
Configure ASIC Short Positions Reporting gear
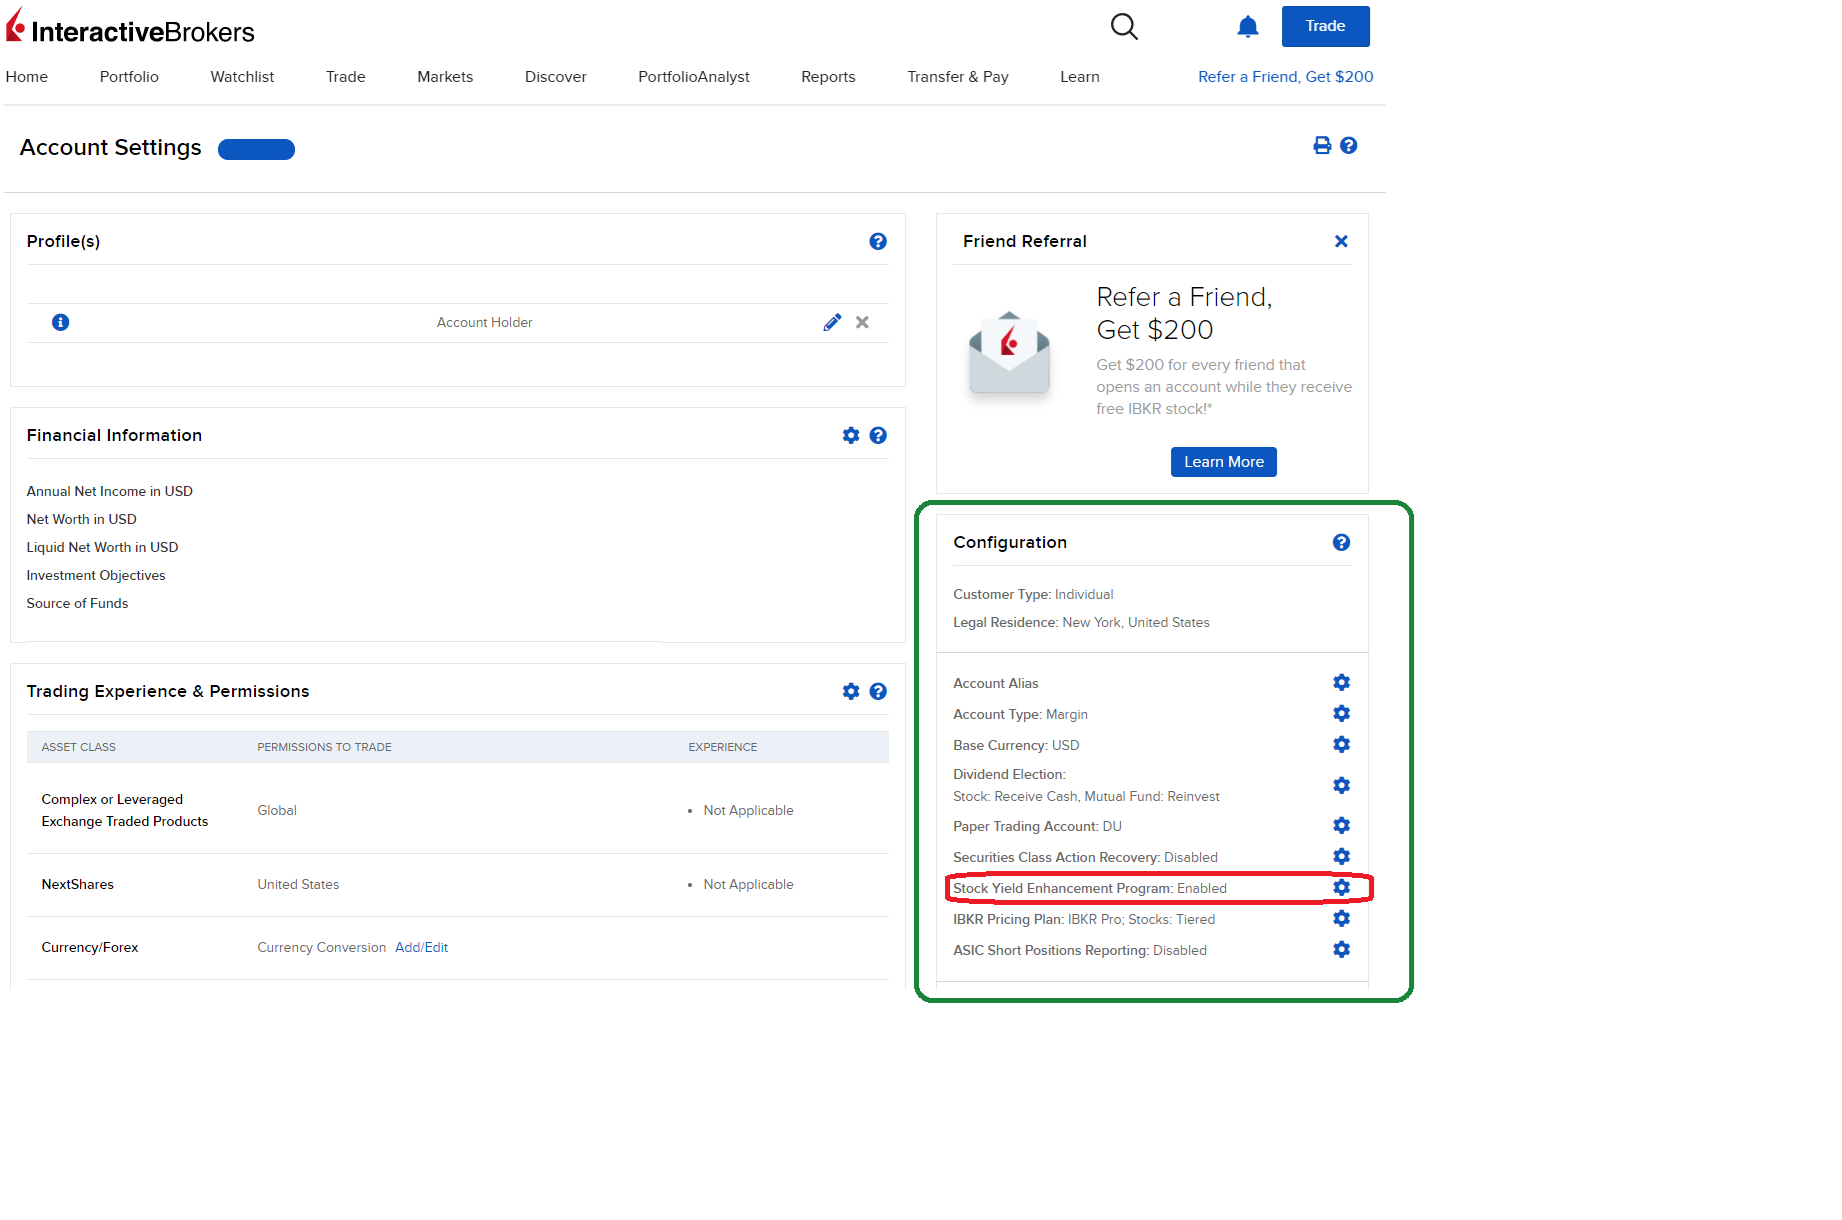point(1341,949)
